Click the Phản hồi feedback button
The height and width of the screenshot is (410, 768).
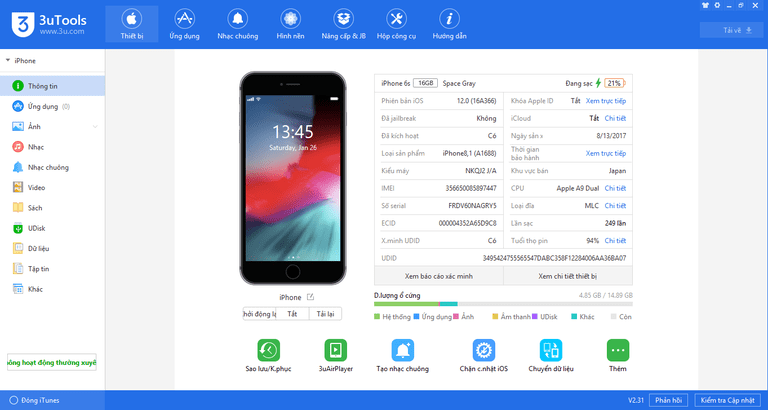pos(668,400)
